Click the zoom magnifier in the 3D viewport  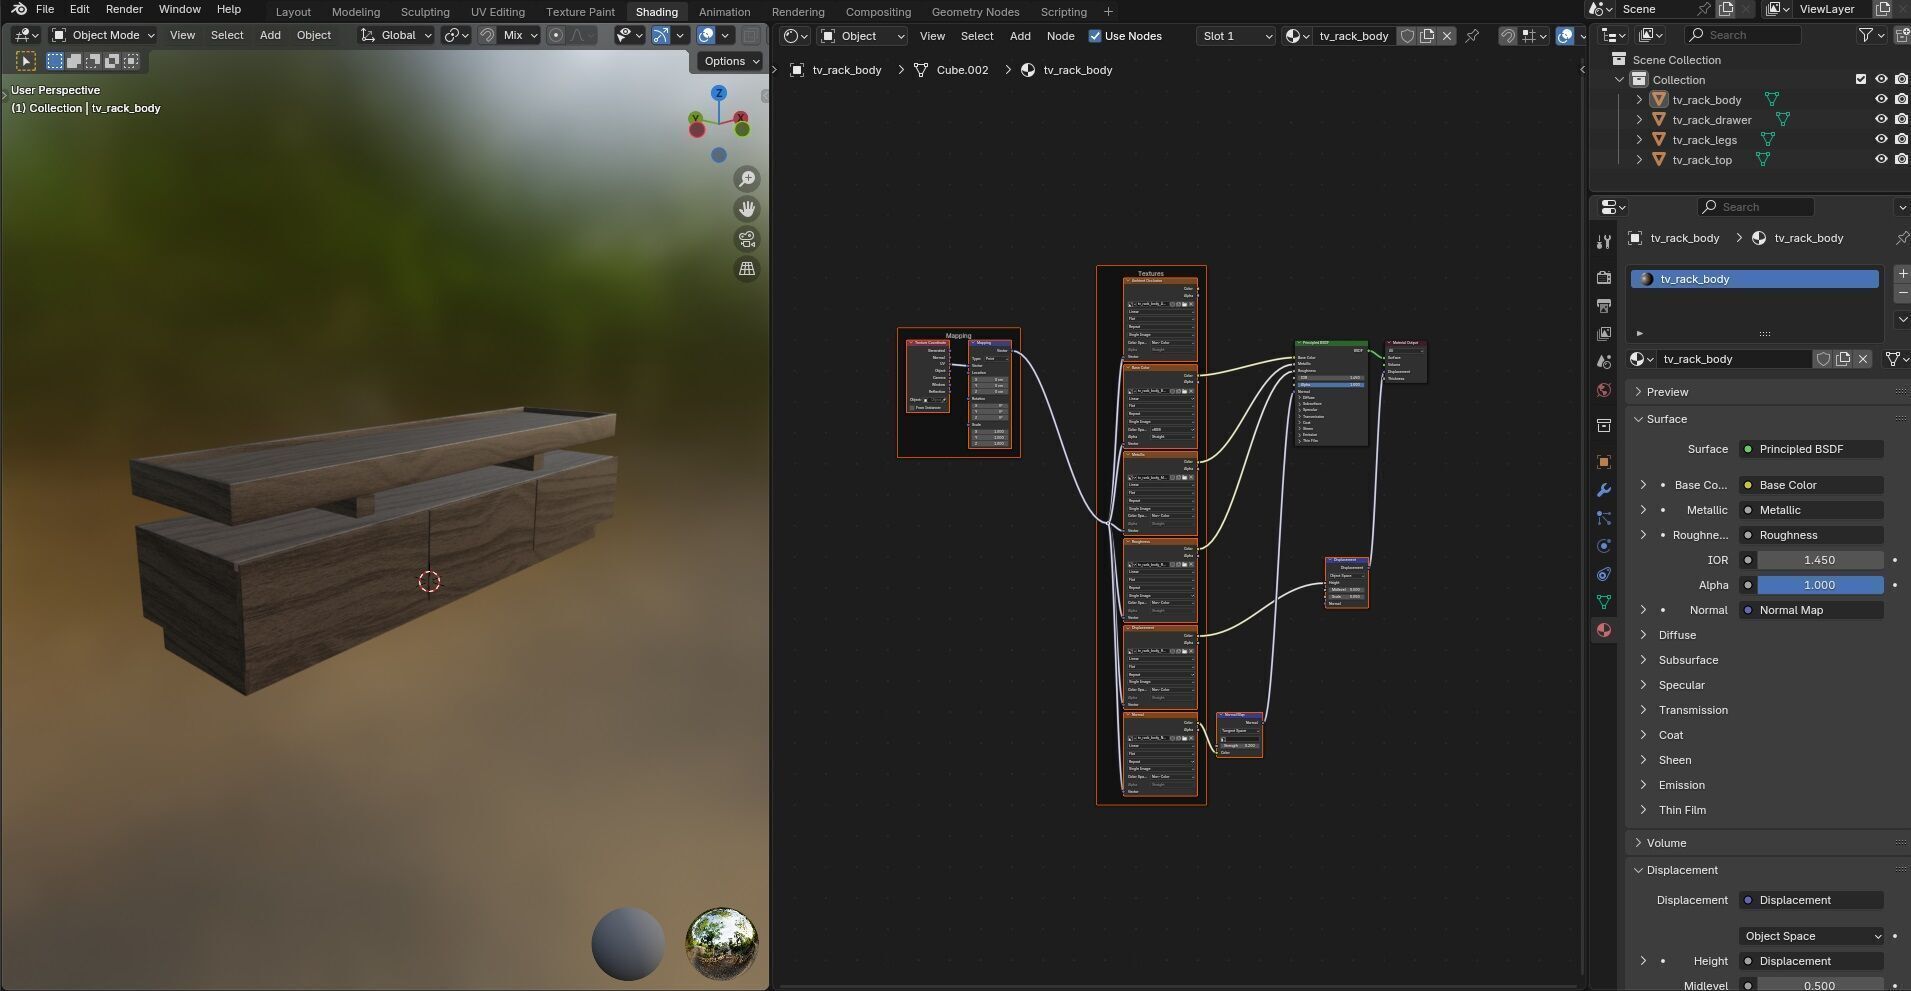tap(747, 179)
